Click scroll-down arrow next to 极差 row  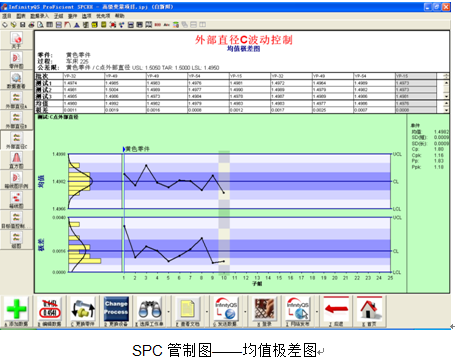tap(446, 110)
